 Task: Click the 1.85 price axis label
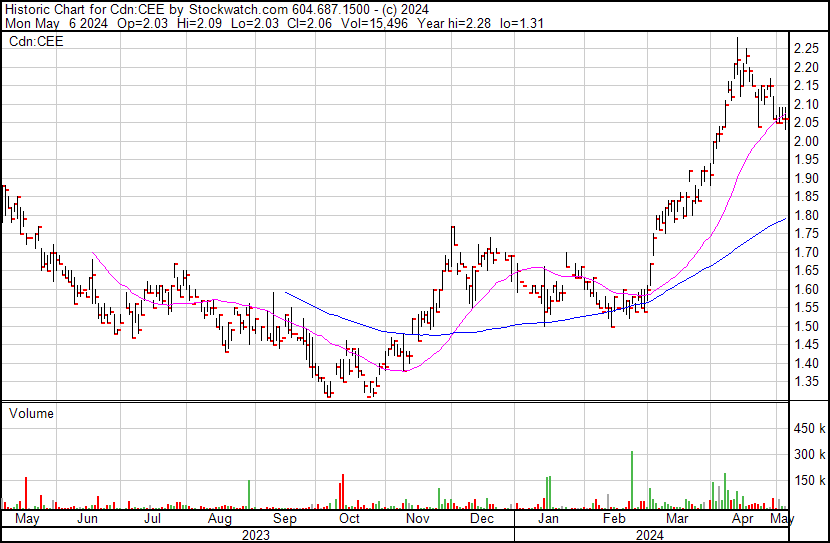click(x=806, y=196)
